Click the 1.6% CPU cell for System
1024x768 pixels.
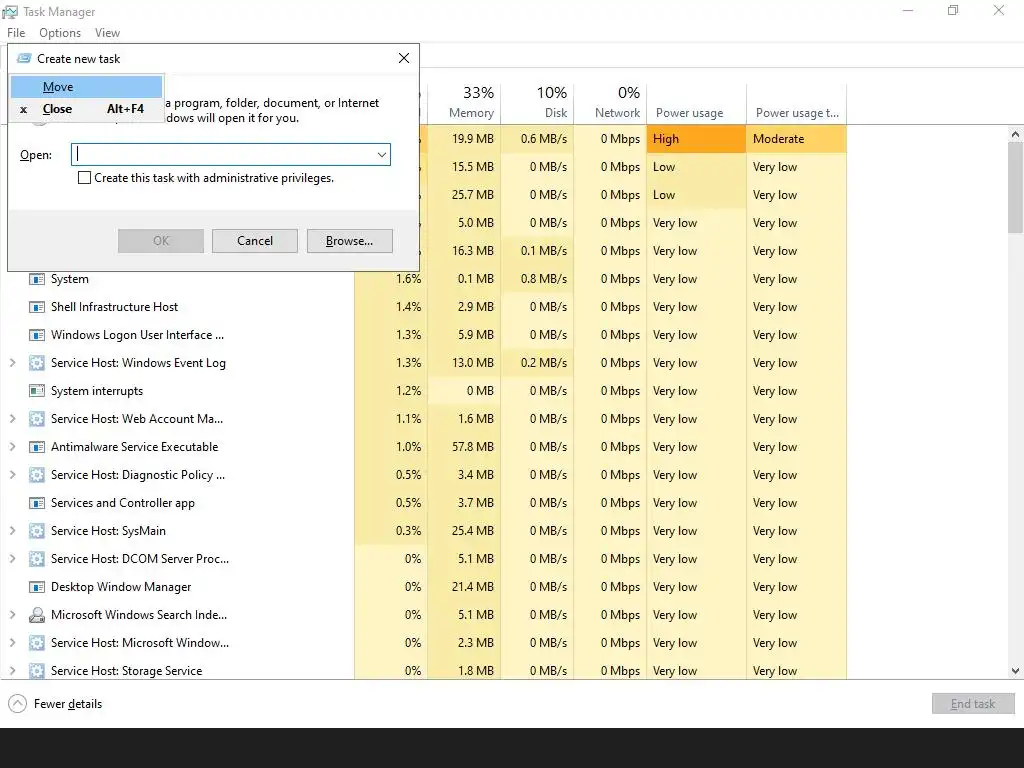coord(391,279)
